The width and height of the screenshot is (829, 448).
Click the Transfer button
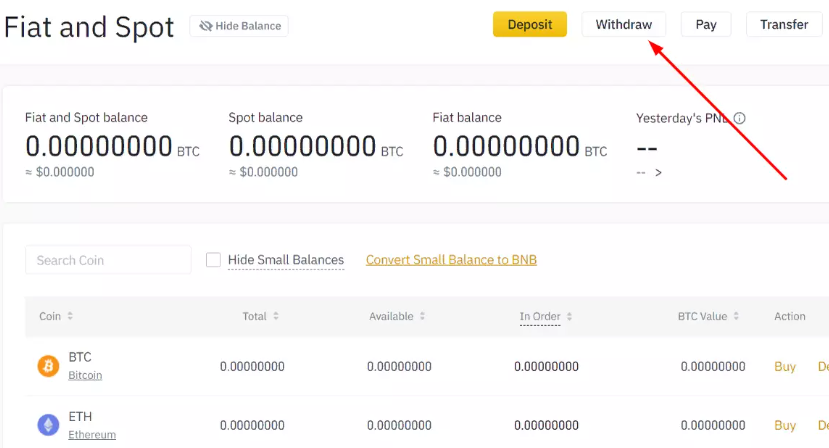coord(784,24)
